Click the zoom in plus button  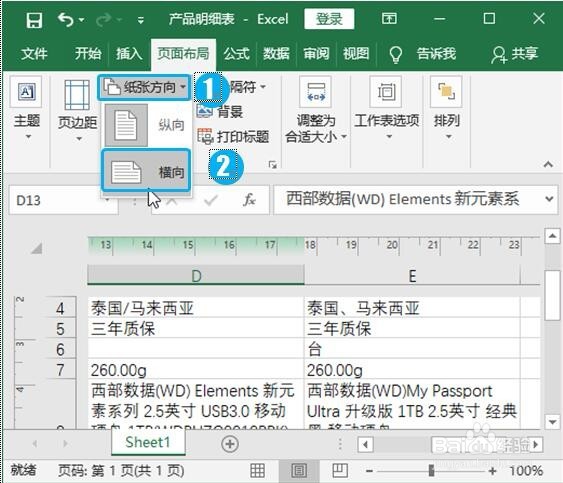pyautogui.click(x=492, y=471)
